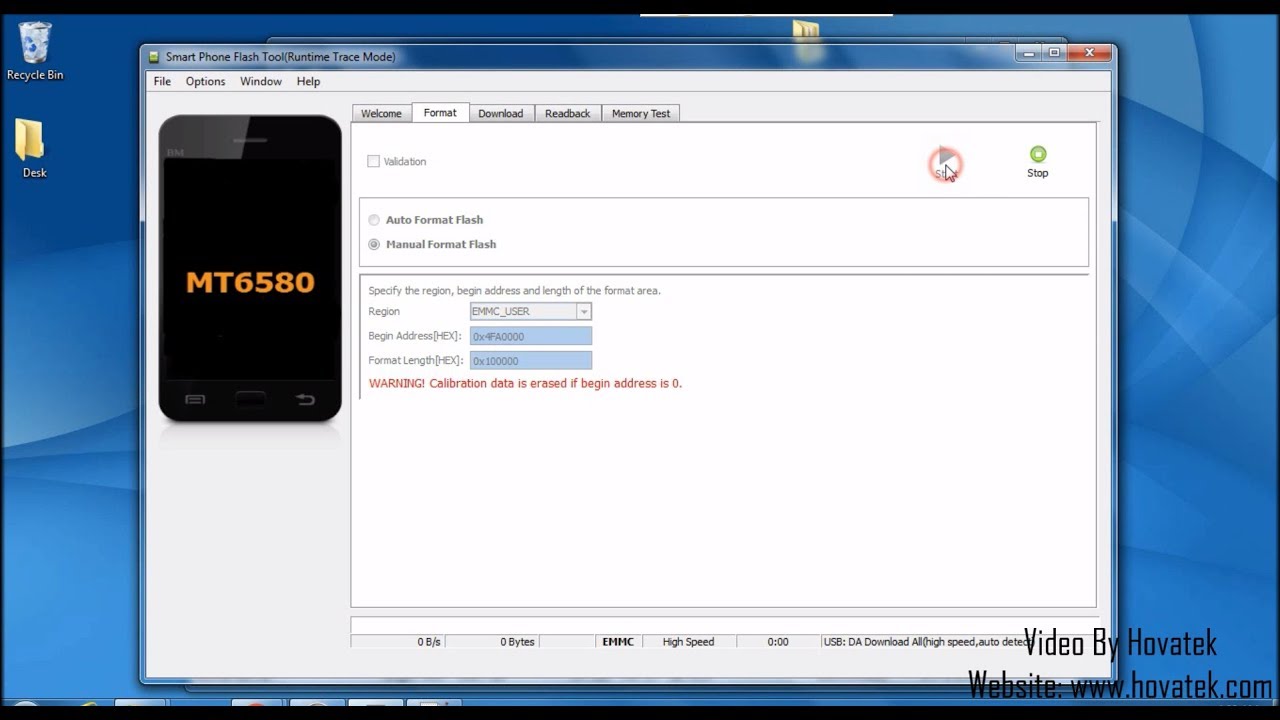Screen dimensions: 1280x720
Task: Open the Options menu
Action: (x=205, y=82)
